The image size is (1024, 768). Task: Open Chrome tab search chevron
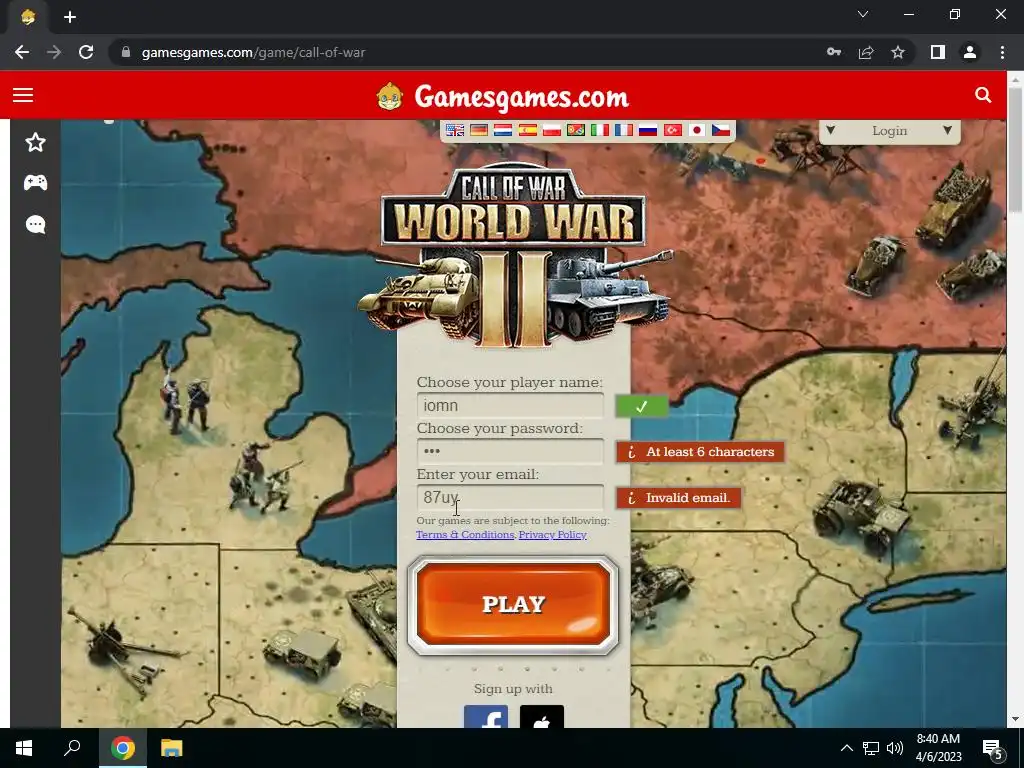[x=863, y=14]
